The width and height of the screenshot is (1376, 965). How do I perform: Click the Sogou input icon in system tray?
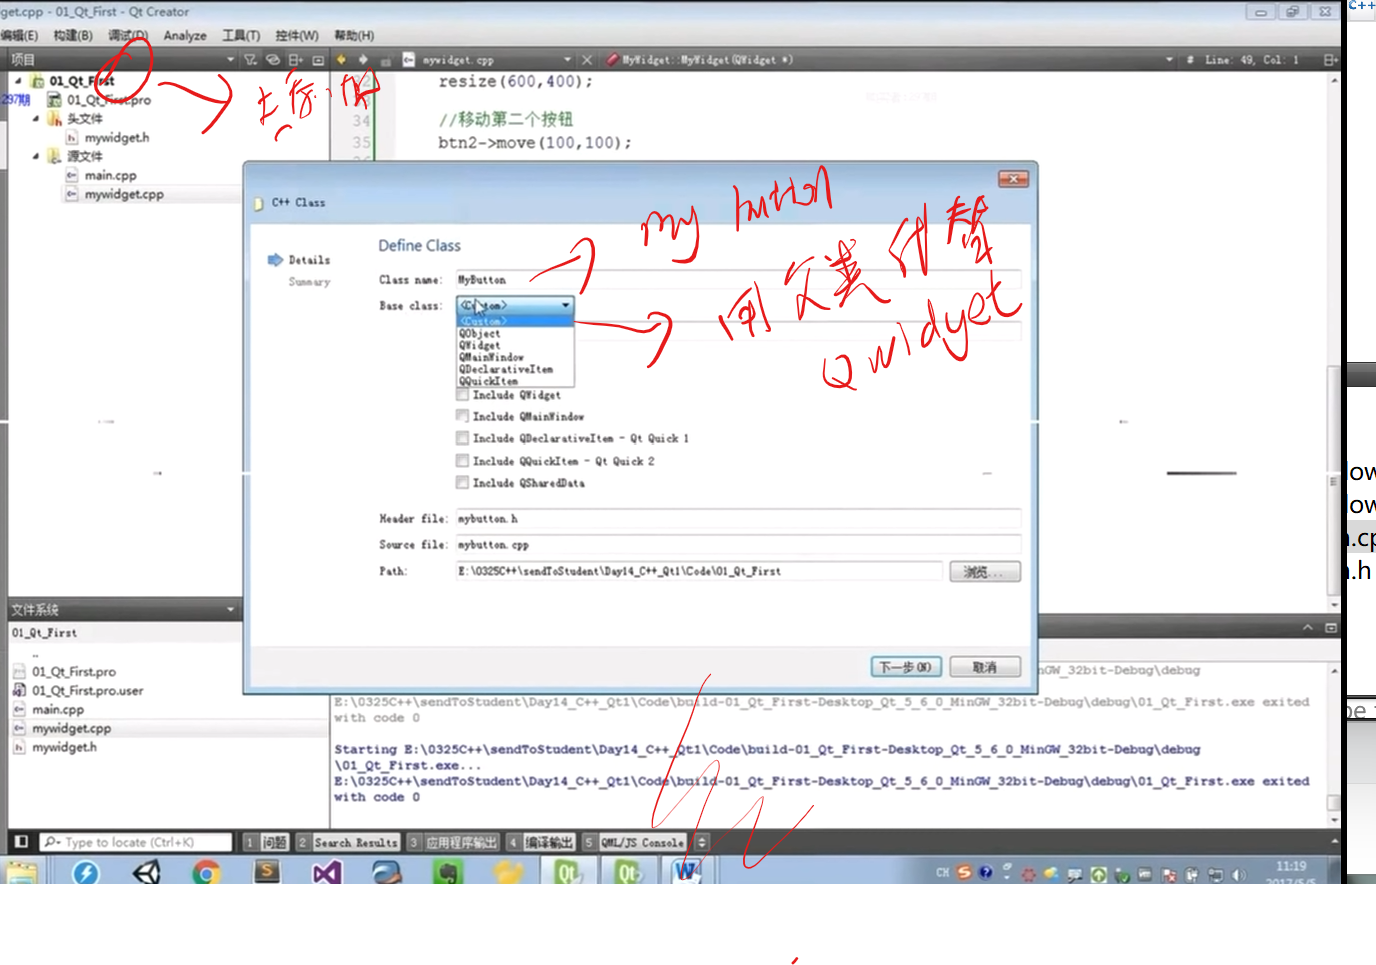(x=964, y=873)
